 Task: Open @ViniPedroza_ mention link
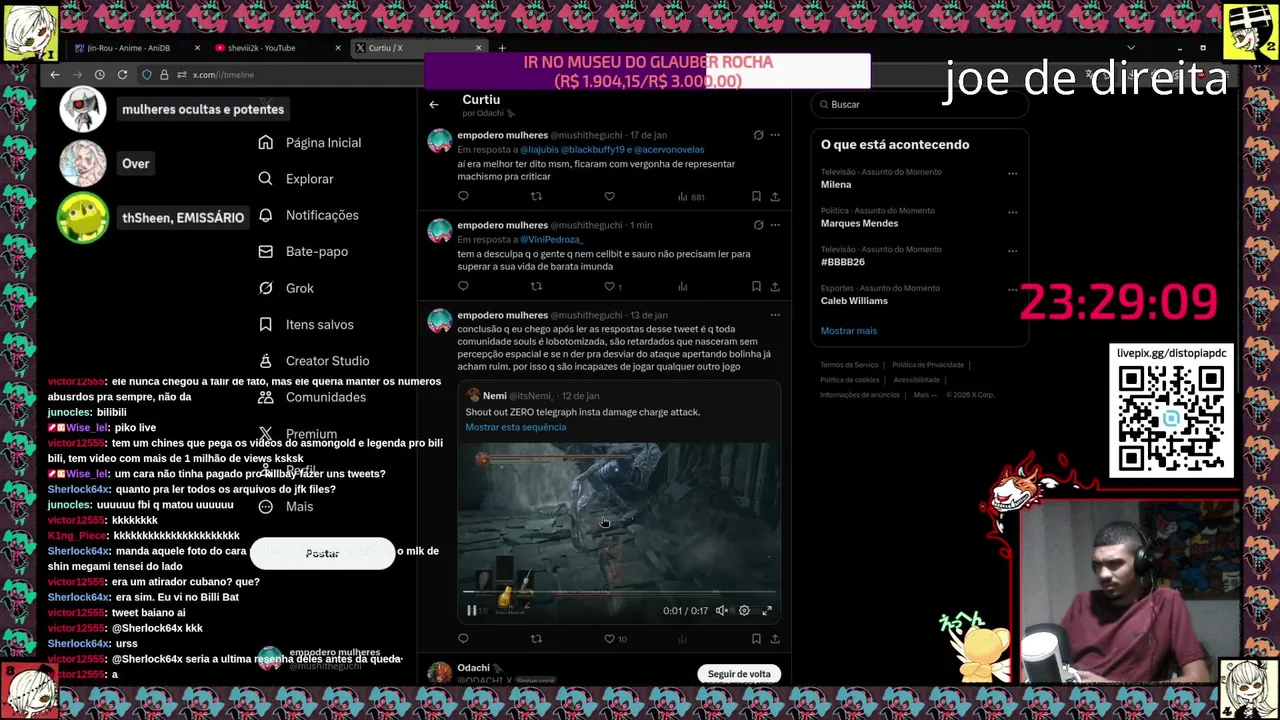550,240
